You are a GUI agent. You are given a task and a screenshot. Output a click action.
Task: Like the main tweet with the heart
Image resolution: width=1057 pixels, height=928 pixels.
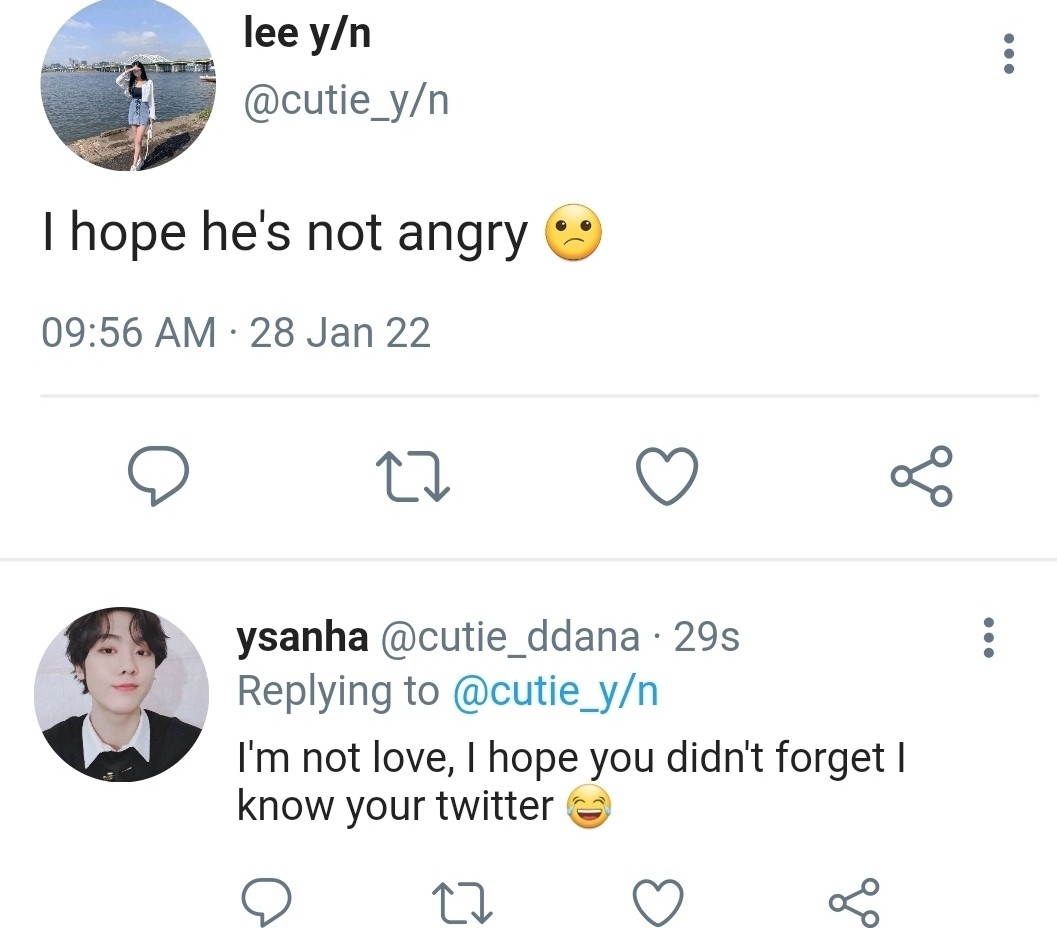click(x=667, y=476)
